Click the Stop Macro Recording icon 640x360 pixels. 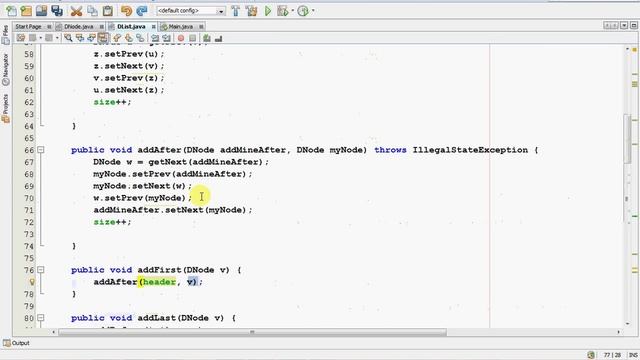point(192,38)
